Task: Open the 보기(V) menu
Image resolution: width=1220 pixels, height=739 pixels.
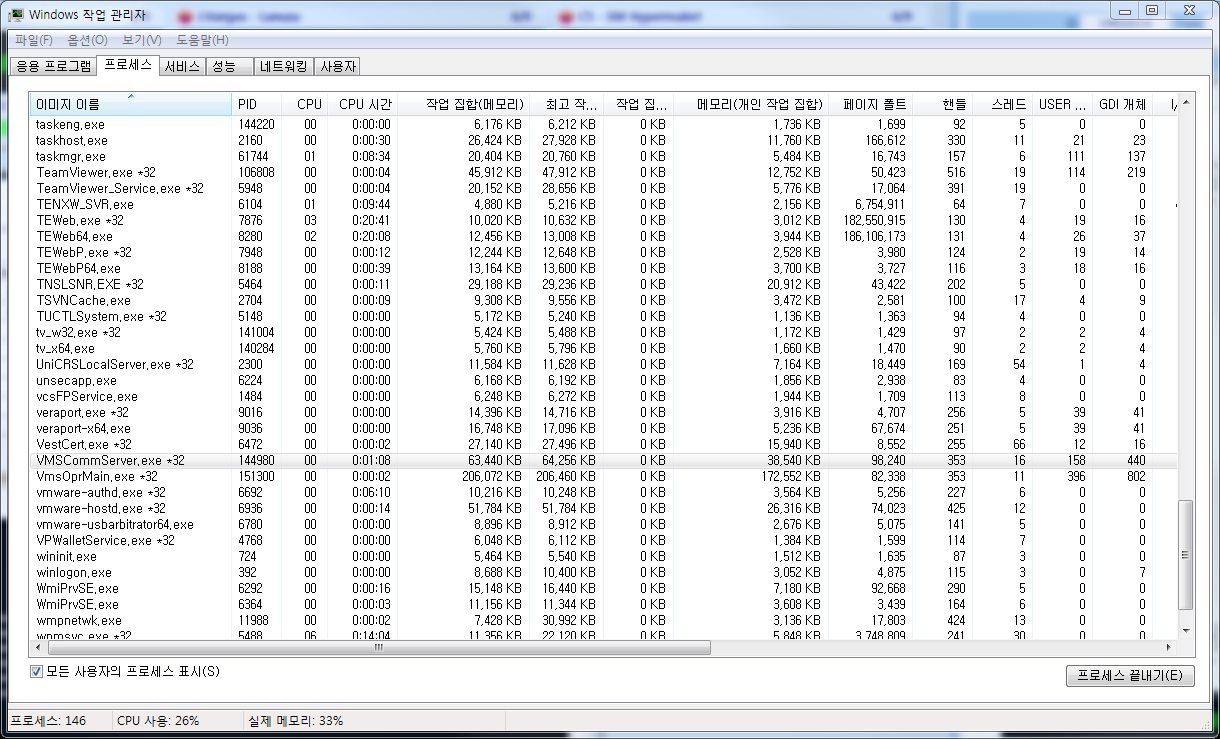Action: click(142, 40)
